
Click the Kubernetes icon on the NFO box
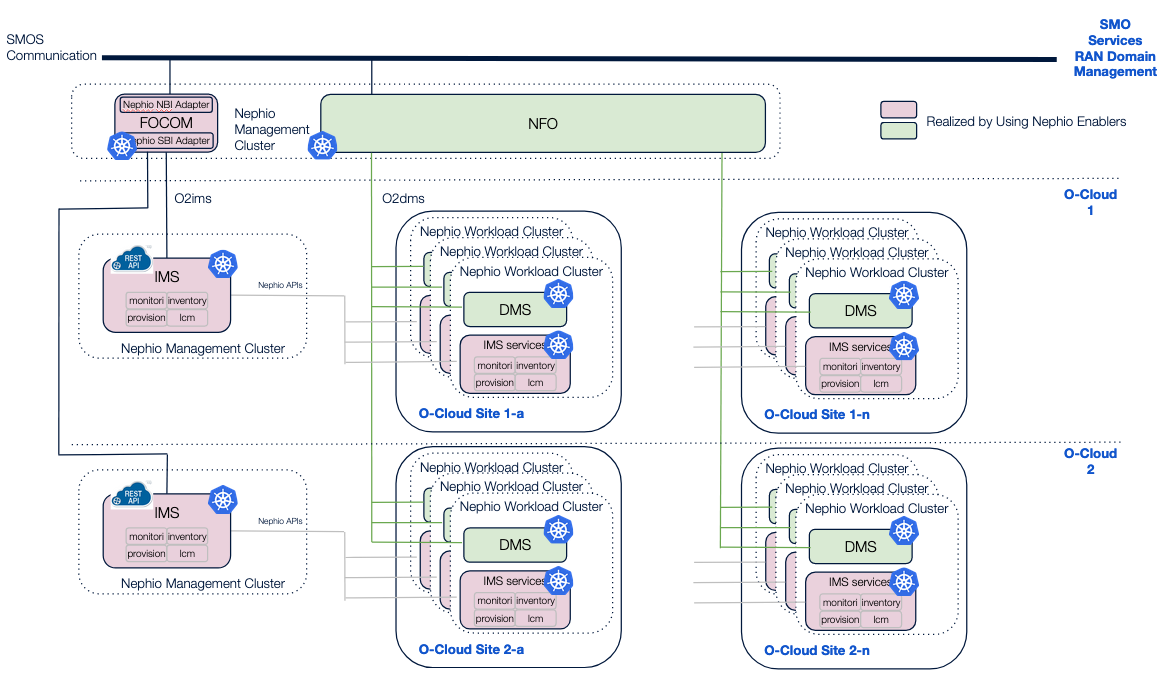(322, 146)
